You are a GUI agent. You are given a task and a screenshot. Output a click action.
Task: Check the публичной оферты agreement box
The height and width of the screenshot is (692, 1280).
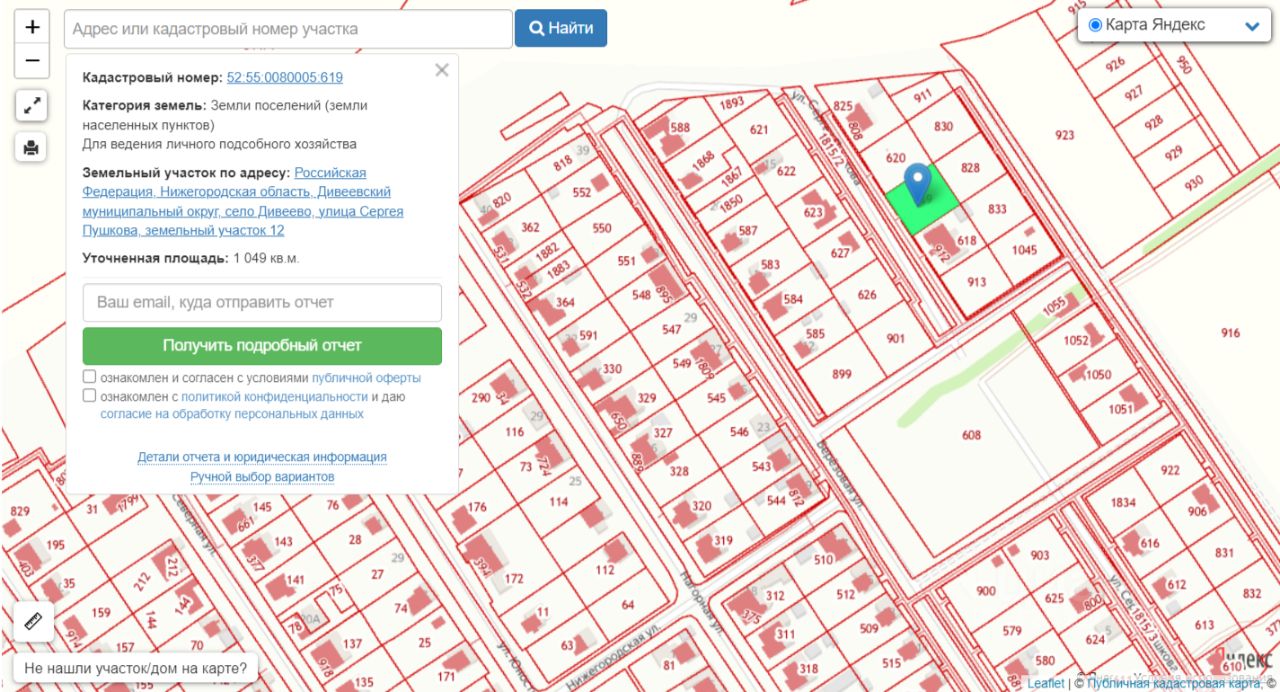(90, 377)
